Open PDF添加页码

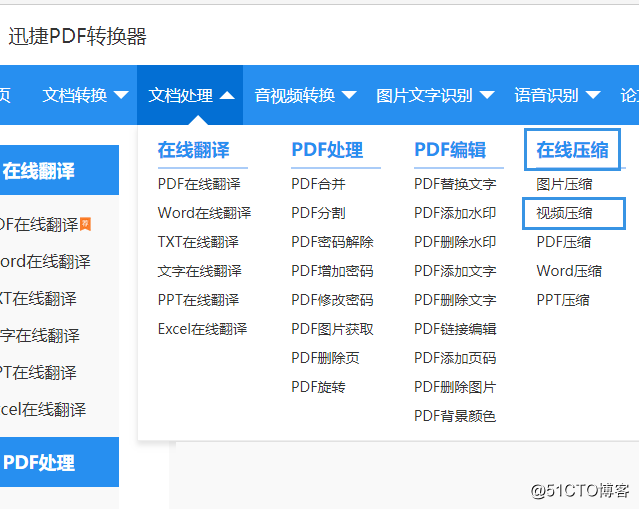pos(455,358)
